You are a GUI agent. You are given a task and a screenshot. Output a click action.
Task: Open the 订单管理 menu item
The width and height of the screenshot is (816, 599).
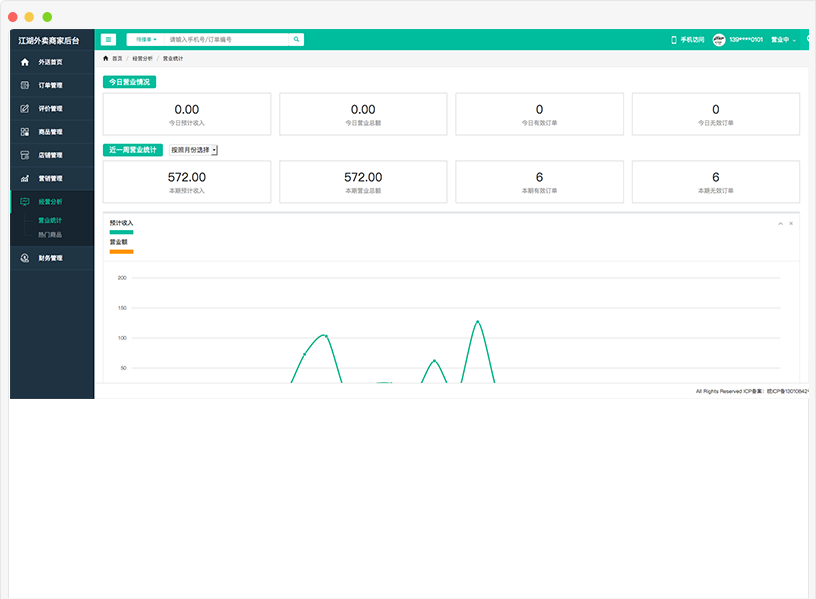coord(52,85)
